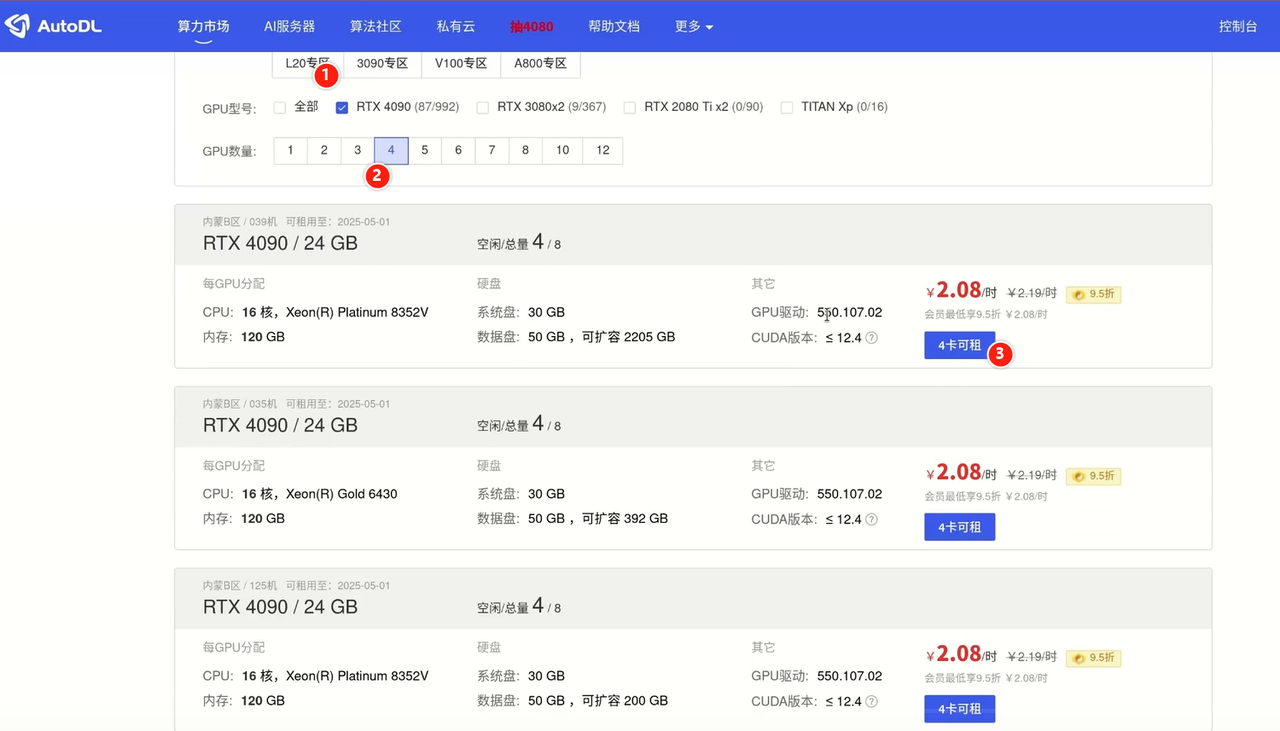The image size is (1280, 731).
Task: Click the AutoDL logo
Action: [x=53, y=26]
